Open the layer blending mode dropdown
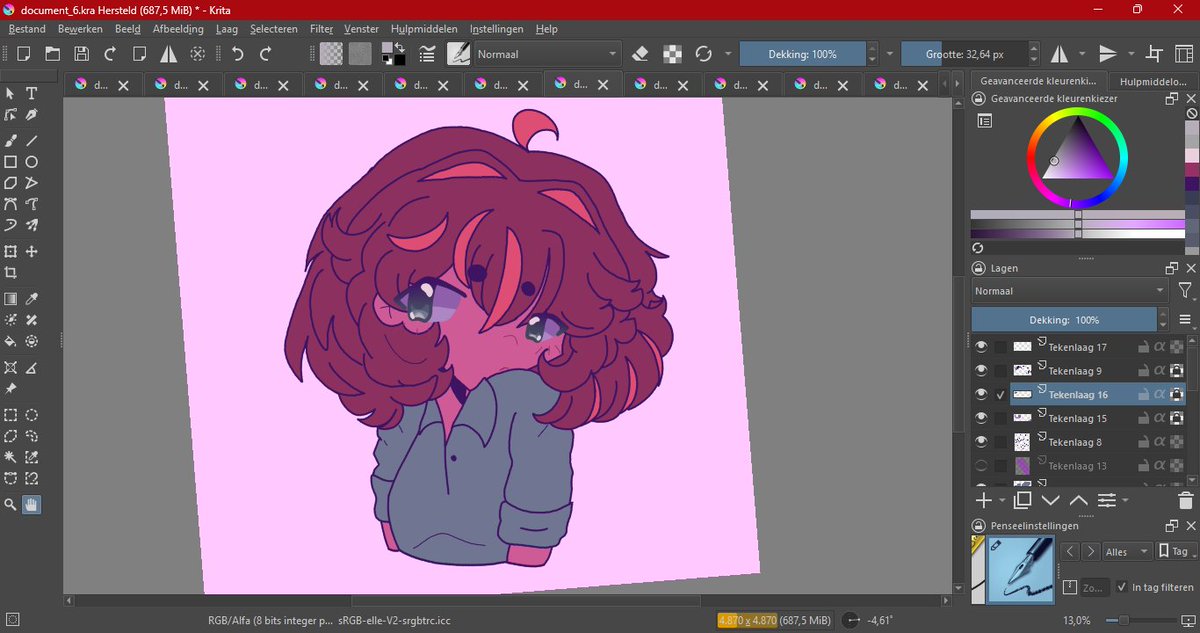The width and height of the screenshot is (1200, 633). click(1069, 291)
